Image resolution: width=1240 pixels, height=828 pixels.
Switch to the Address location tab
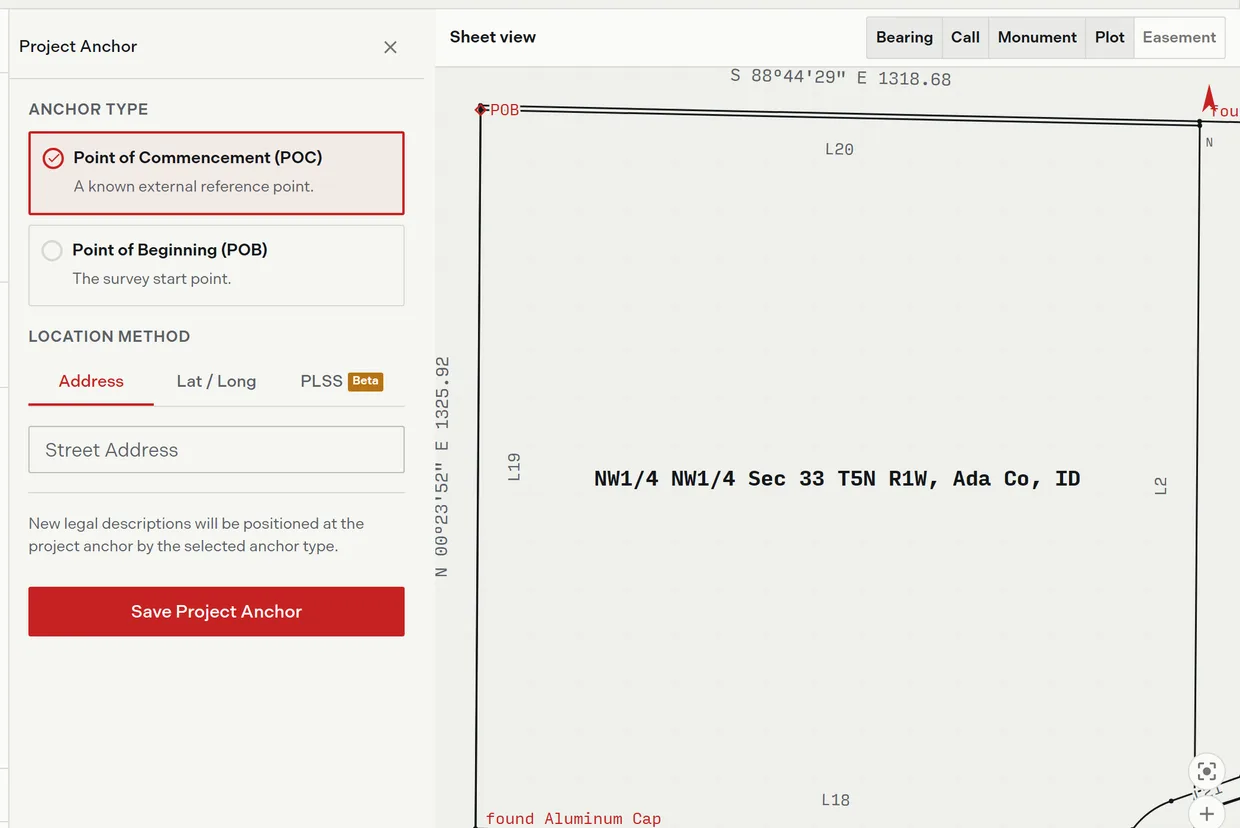click(91, 381)
